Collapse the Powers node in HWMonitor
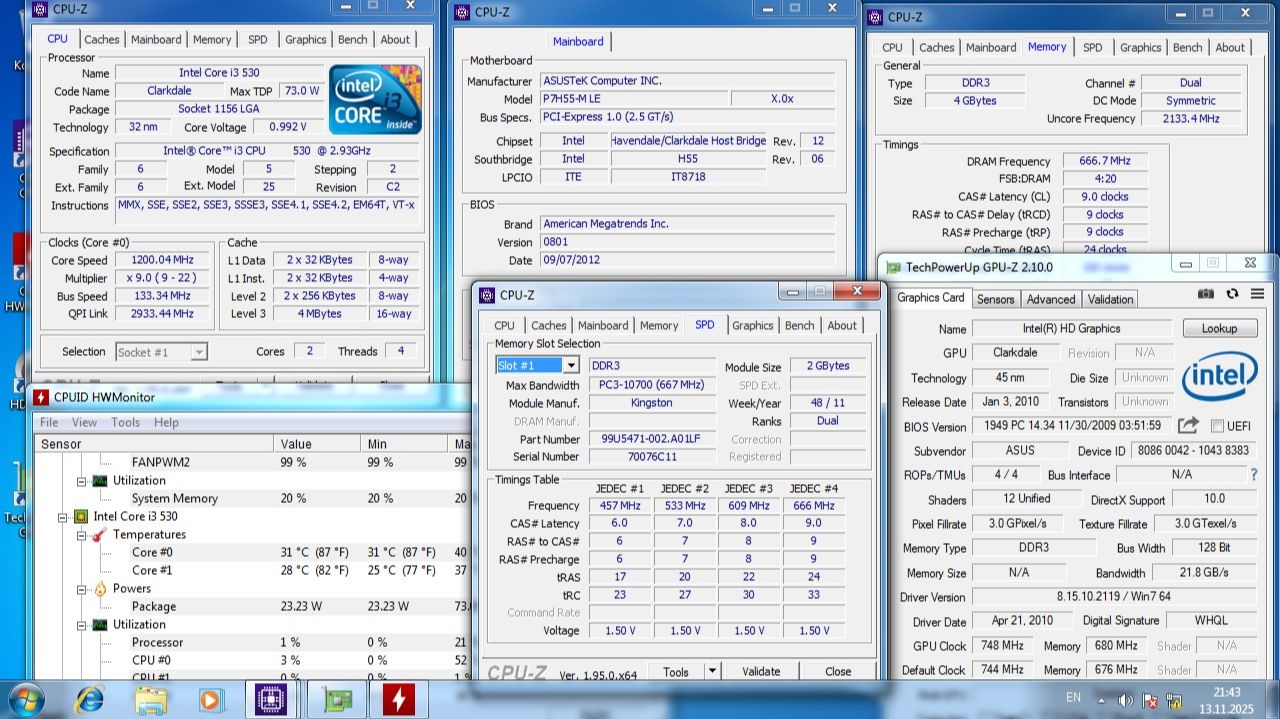This screenshot has height=719, width=1280. point(82,589)
